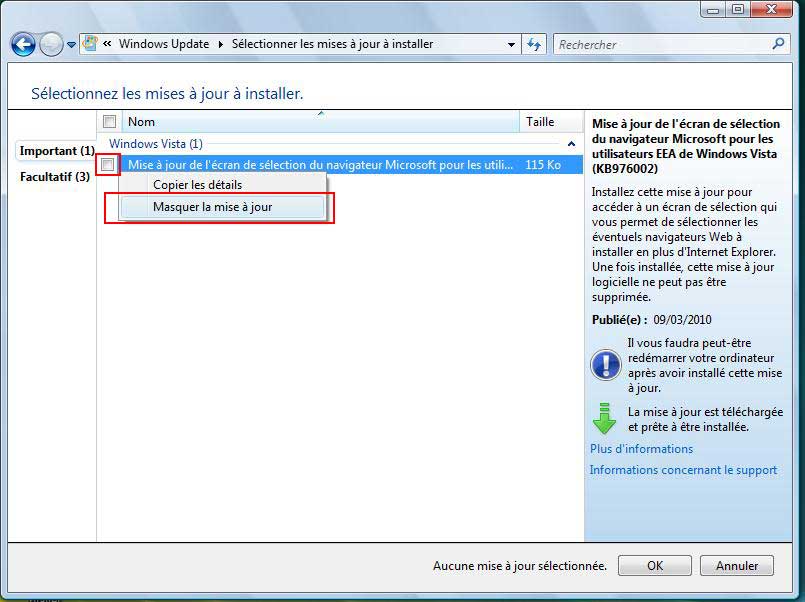Click the green download arrow icon
The width and height of the screenshot is (805, 602).
click(604, 419)
